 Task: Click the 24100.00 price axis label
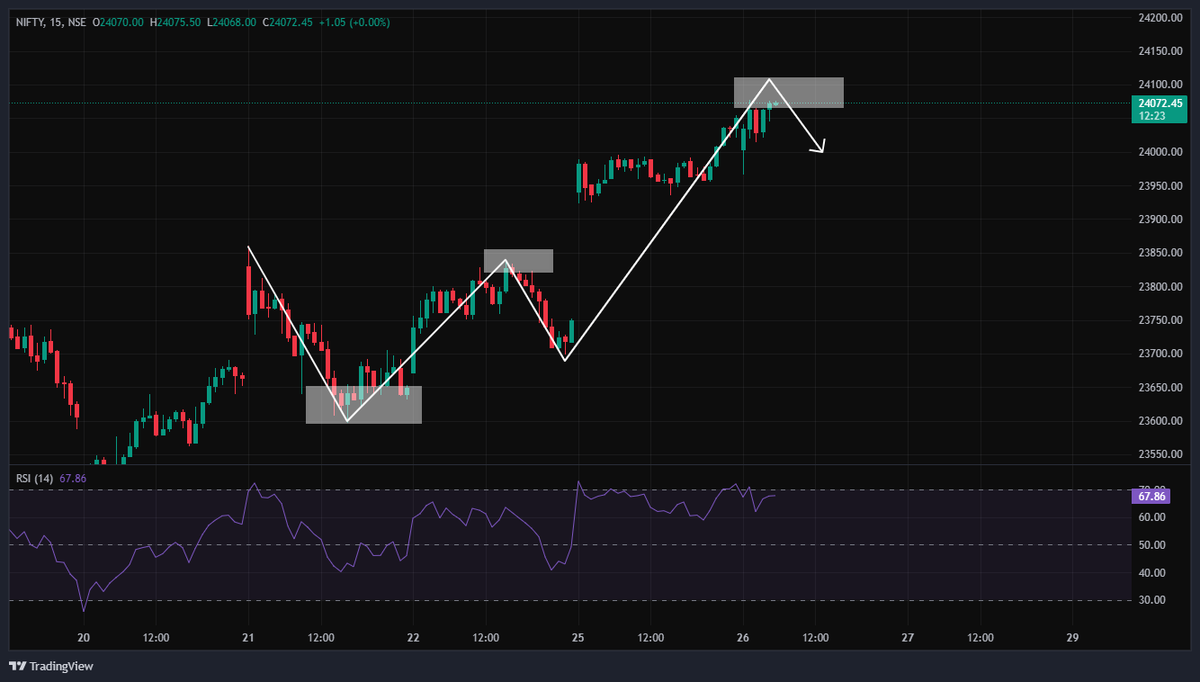point(1160,85)
